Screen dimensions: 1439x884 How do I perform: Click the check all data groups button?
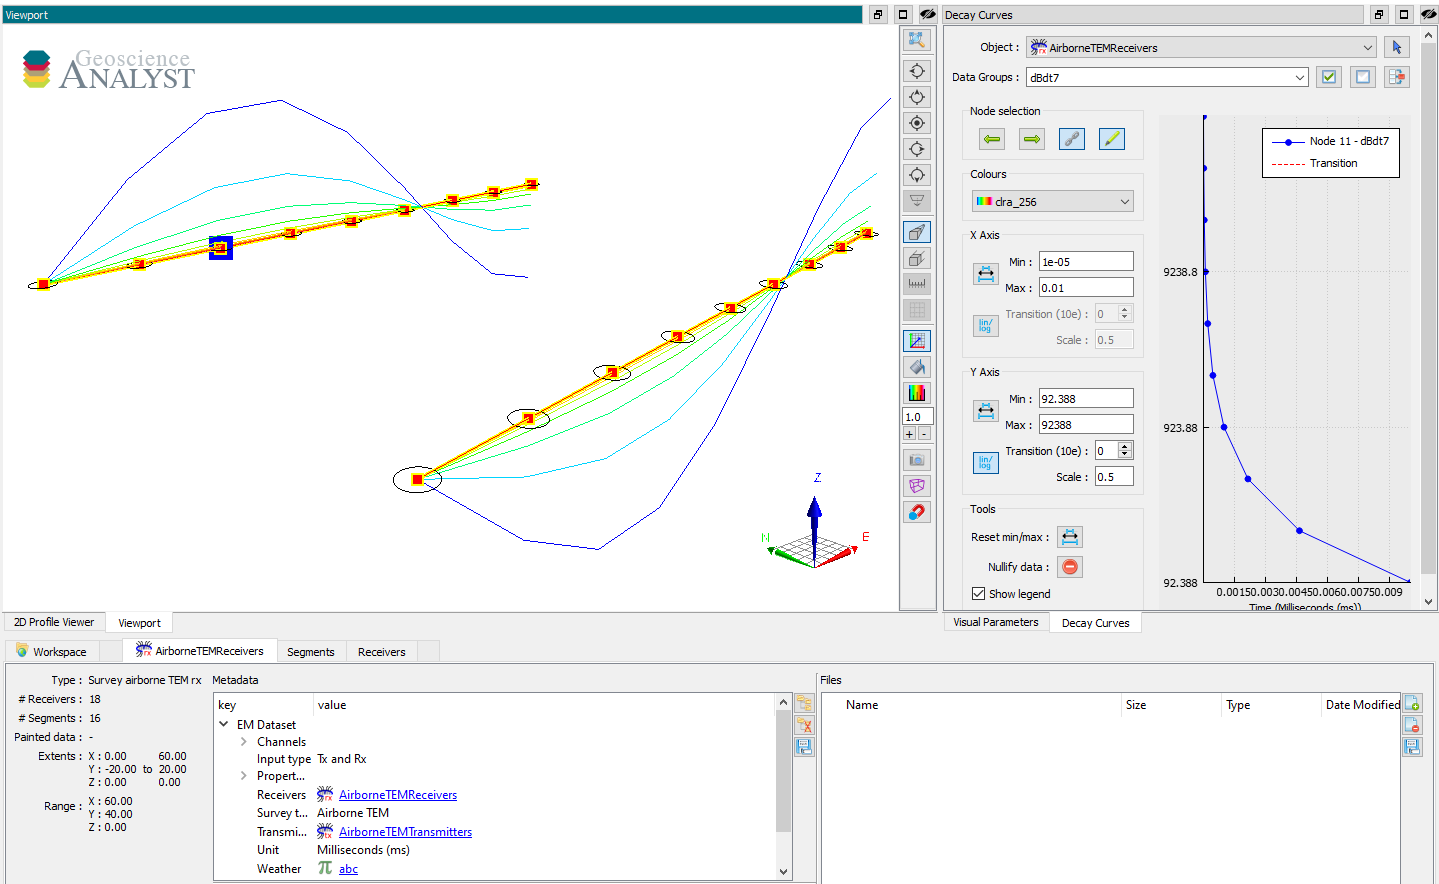1329,77
